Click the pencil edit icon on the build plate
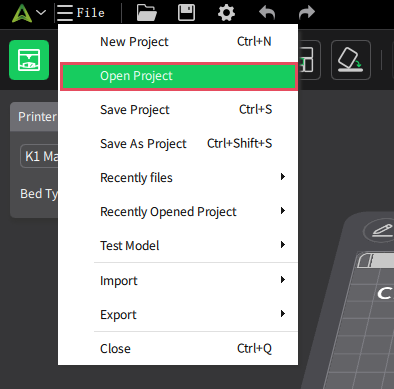The width and height of the screenshot is (394, 389). coord(382,230)
